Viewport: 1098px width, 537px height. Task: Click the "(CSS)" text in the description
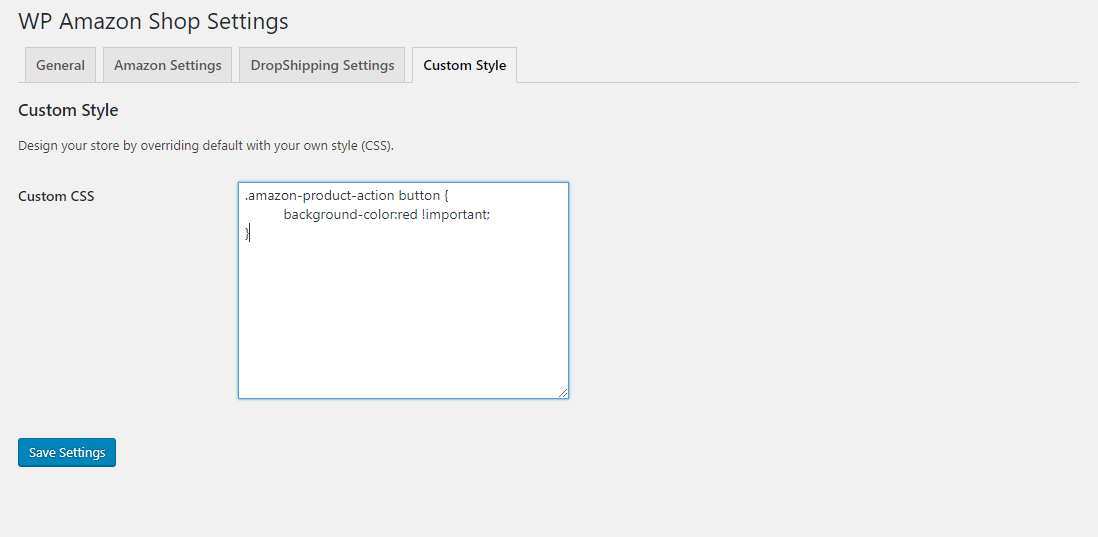pos(377,146)
